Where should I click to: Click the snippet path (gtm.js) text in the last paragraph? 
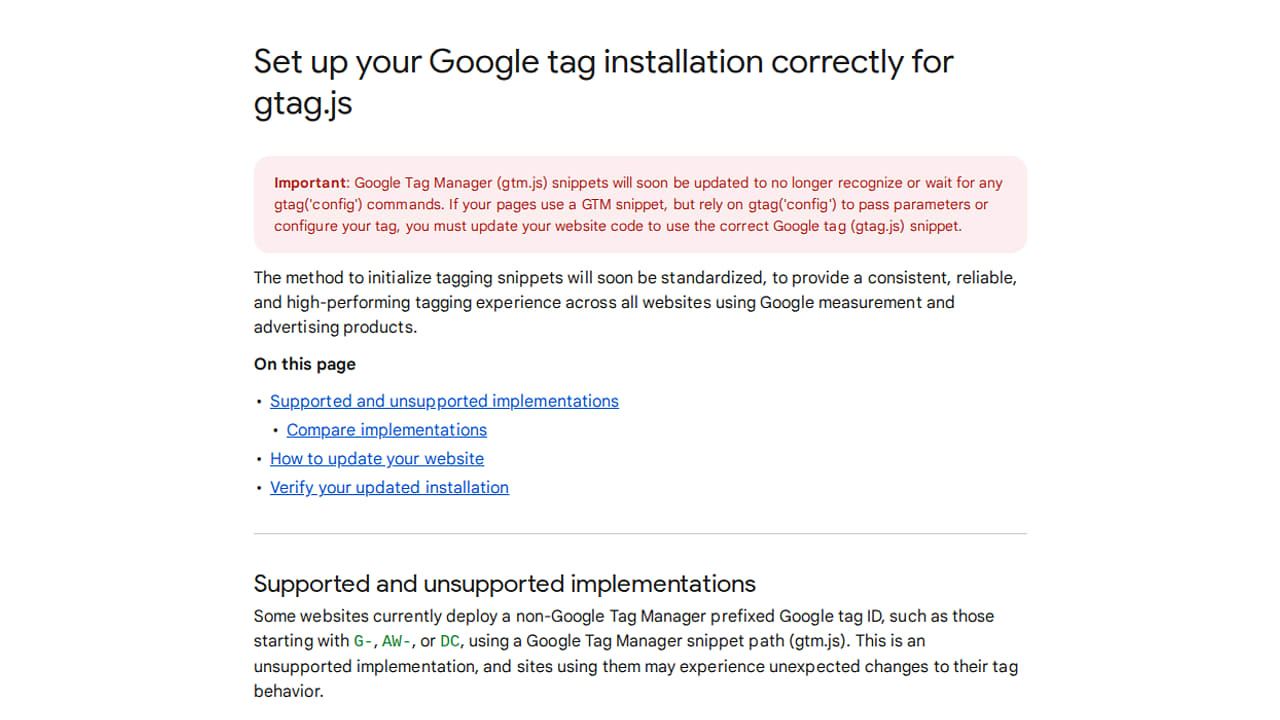(790, 641)
